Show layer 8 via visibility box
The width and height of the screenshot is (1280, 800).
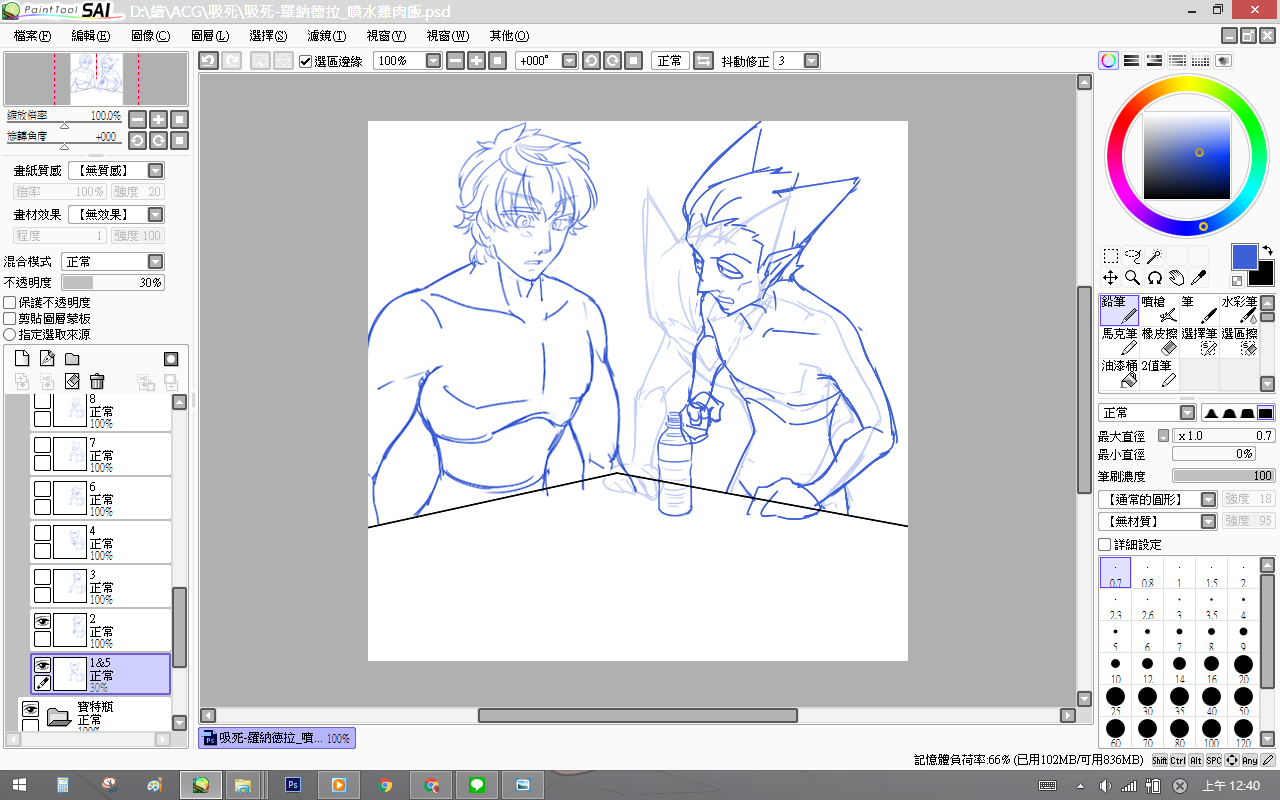tap(42, 401)
